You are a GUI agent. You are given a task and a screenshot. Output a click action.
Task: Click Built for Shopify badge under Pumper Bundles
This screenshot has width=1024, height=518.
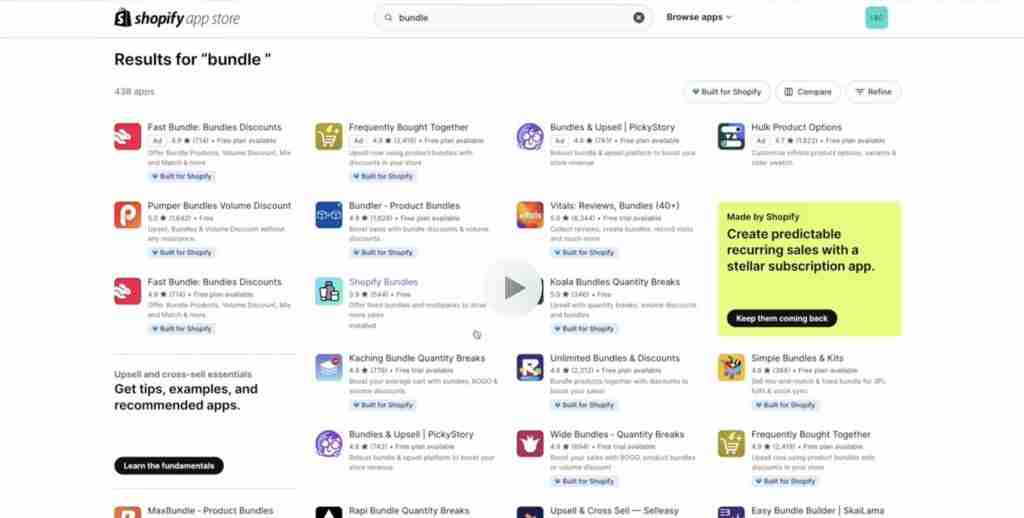[x=182, y=253]
